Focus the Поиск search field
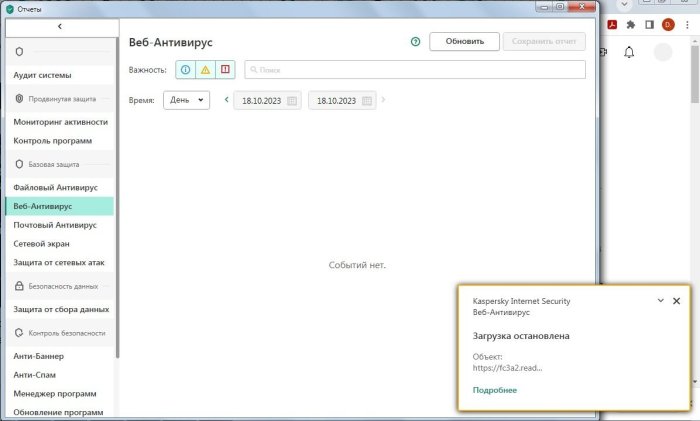700x421 pixels. tap(415, 70)
